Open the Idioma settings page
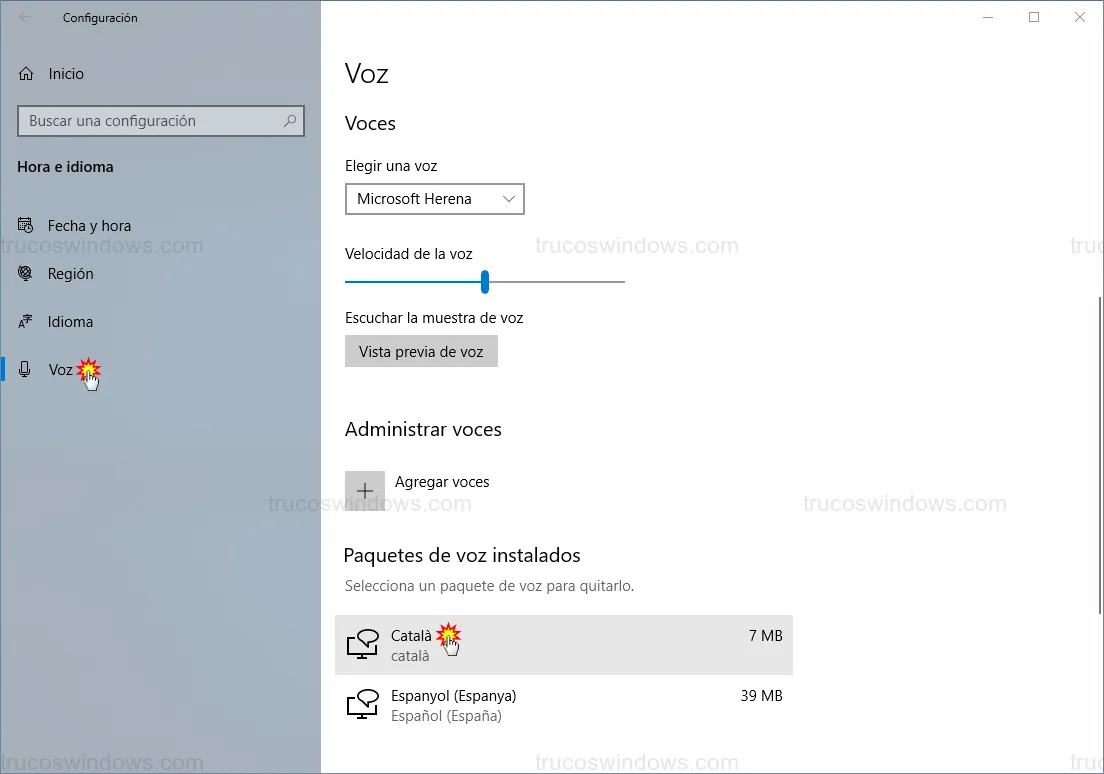The width and height of the screenshot is (1104, 774). tap(70, 322)
